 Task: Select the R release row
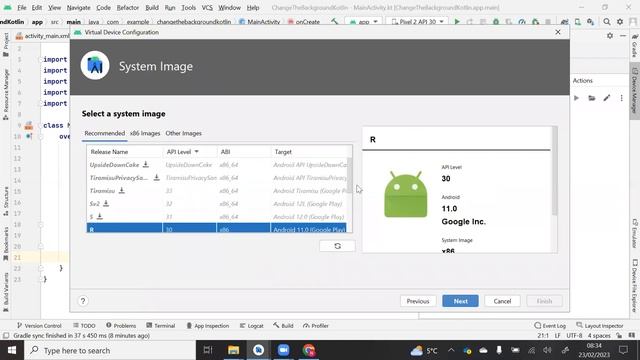(x=216, y=229)
